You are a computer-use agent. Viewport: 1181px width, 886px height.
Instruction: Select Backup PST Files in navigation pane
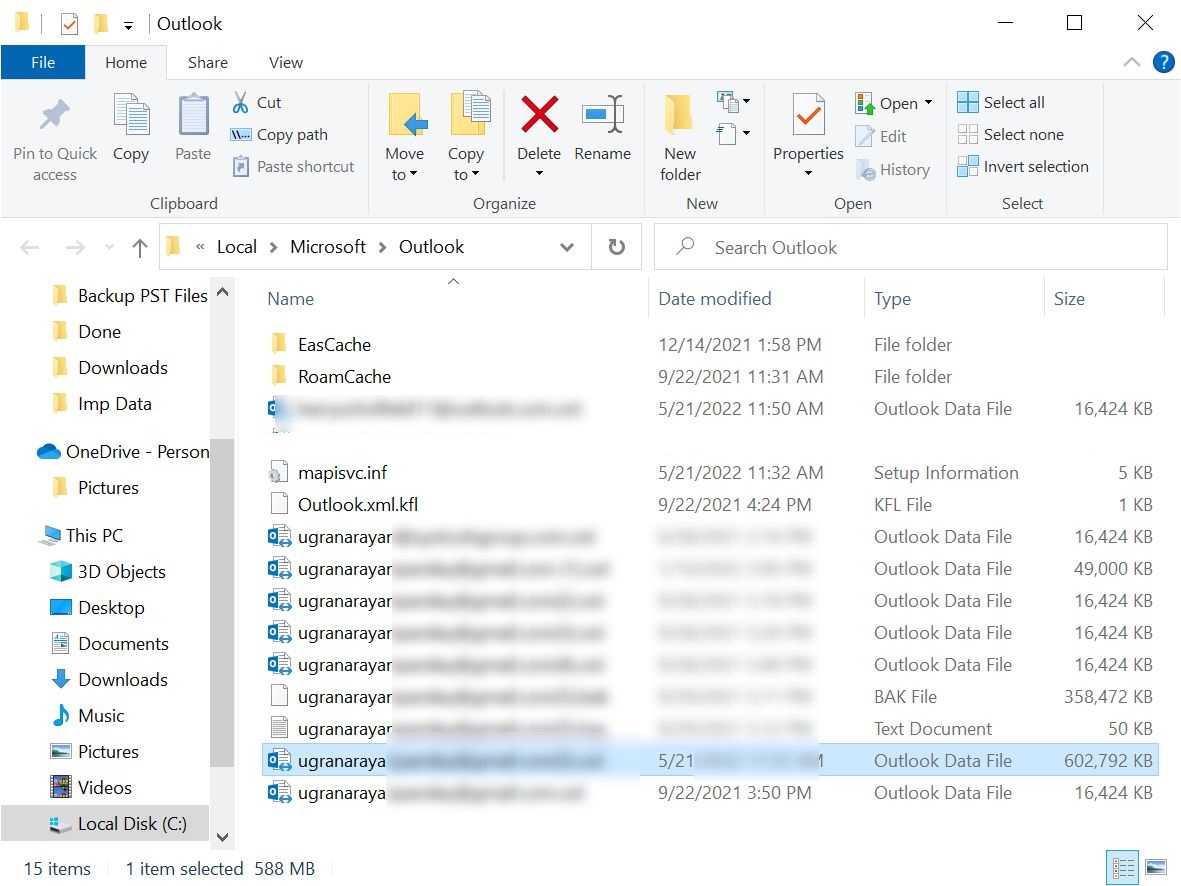(132, 296)
